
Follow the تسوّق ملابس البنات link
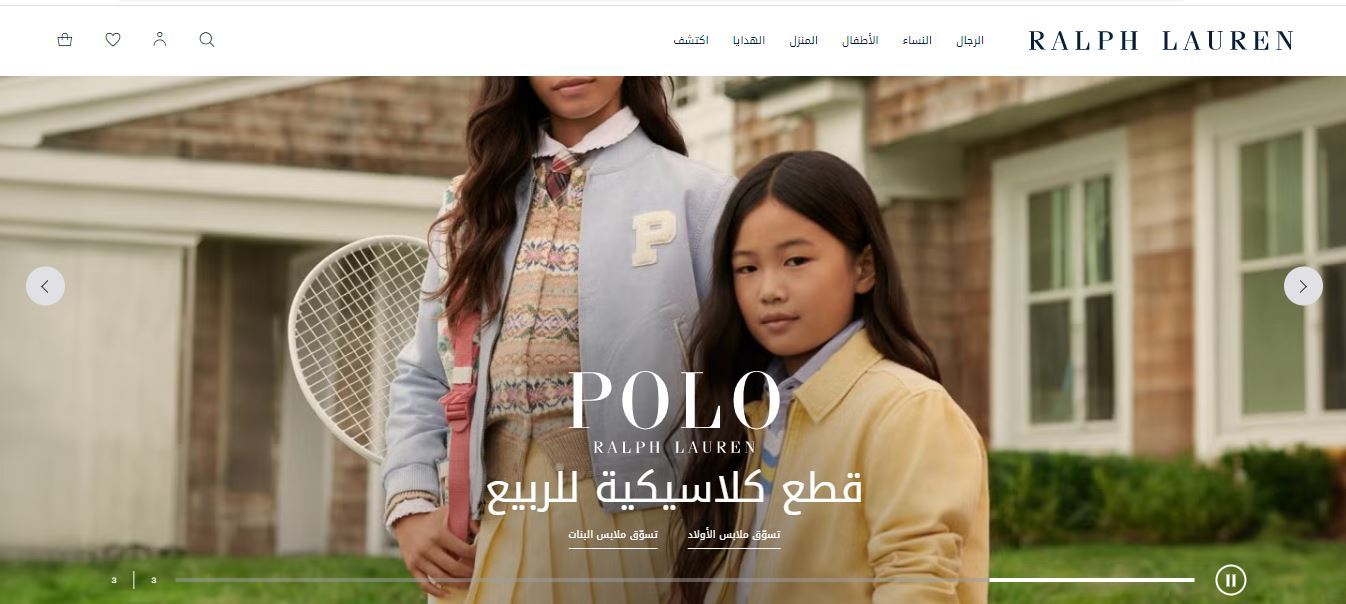coord(613,536)
